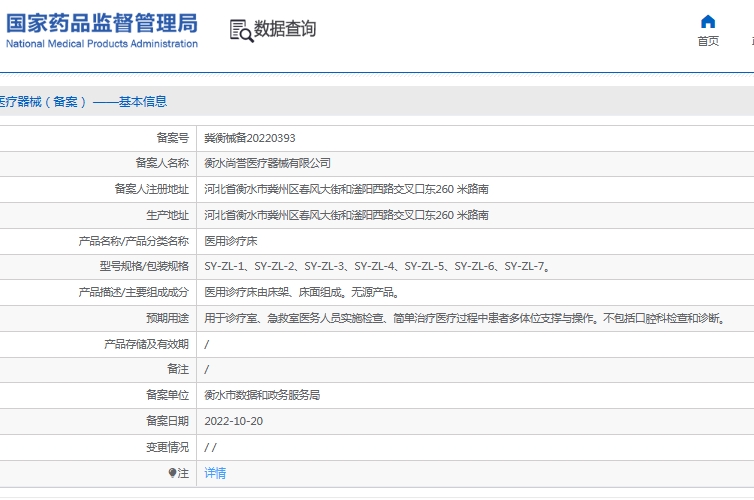Click the model list SY-ZL-1 to SY-ZL-7
This screenshot has width=754, height=500.
click(377, 266)
